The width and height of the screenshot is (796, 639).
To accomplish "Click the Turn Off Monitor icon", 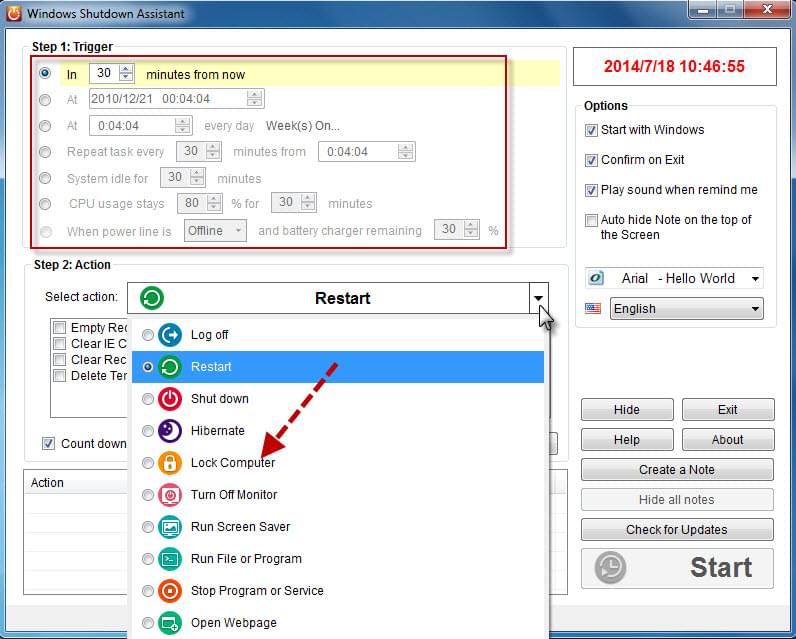I will tap(171, 495).
